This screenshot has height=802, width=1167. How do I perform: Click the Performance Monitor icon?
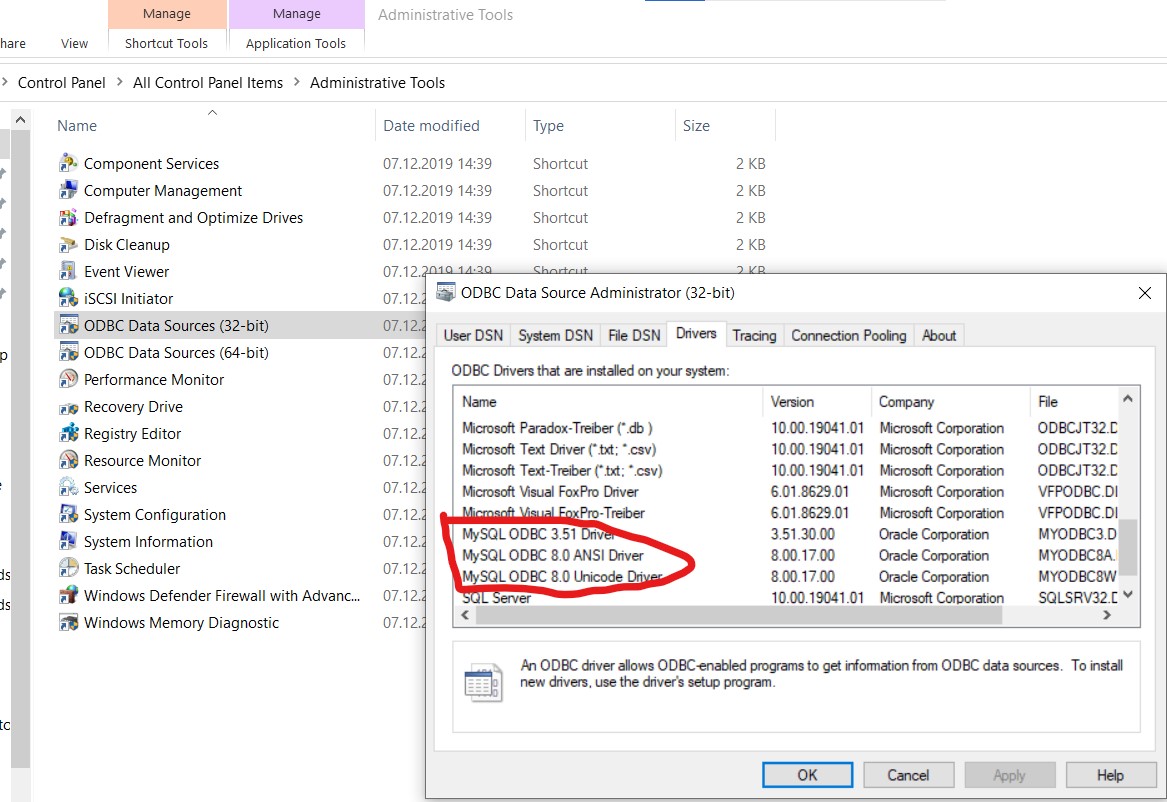click(68, 380)
